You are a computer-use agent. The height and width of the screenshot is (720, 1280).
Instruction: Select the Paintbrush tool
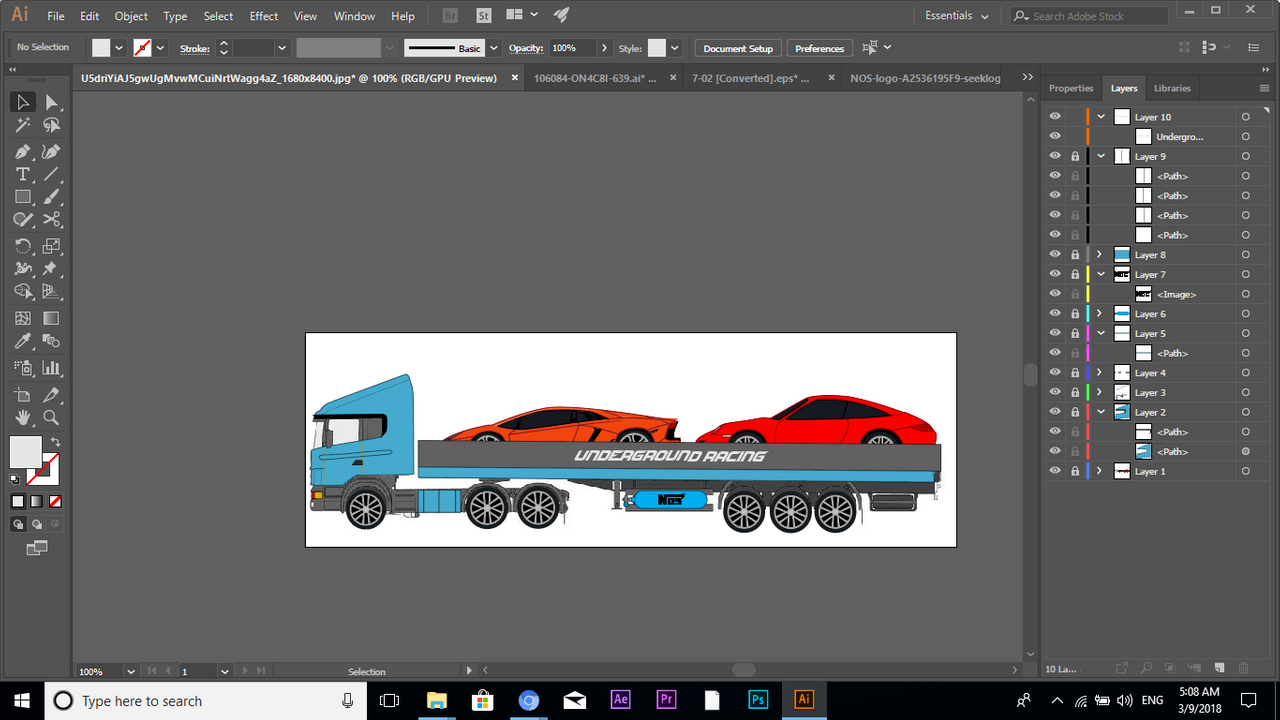52,197
